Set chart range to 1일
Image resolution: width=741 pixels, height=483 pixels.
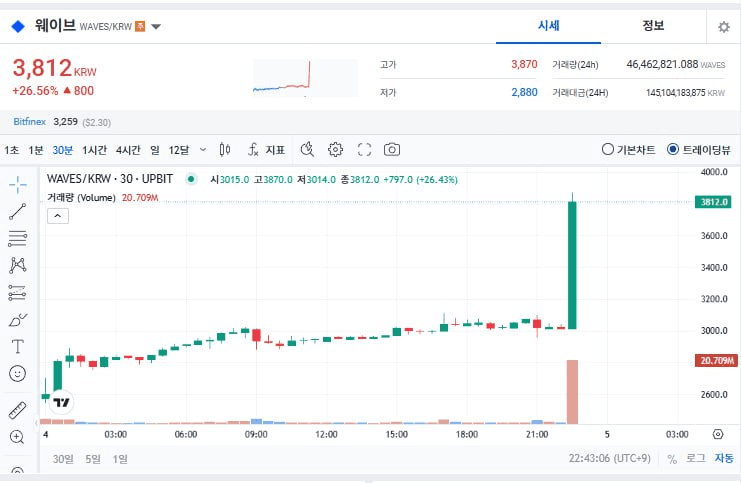[x=120, y=459]
